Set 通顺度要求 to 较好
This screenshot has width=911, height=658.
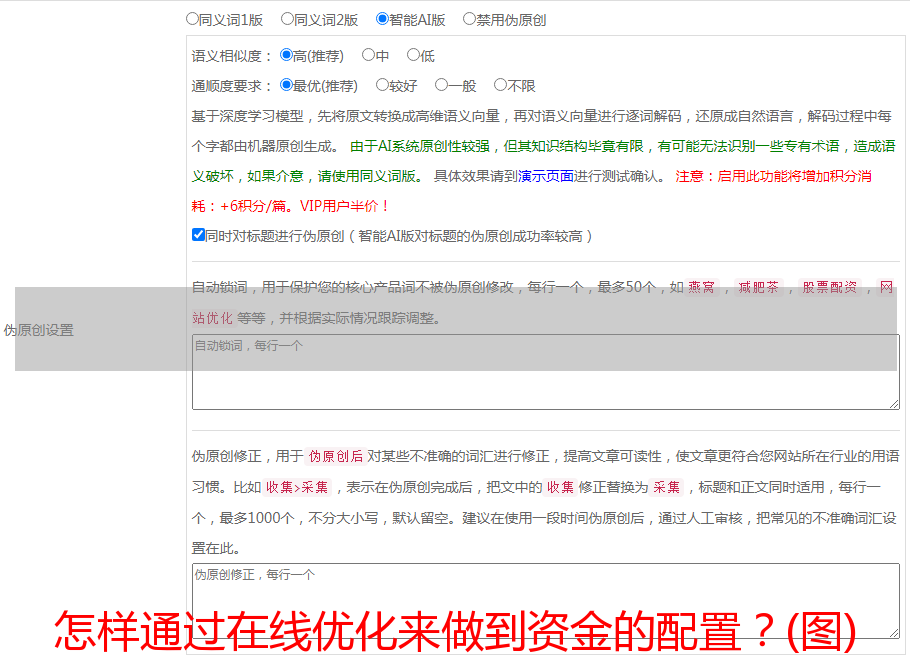click(382, 85)
